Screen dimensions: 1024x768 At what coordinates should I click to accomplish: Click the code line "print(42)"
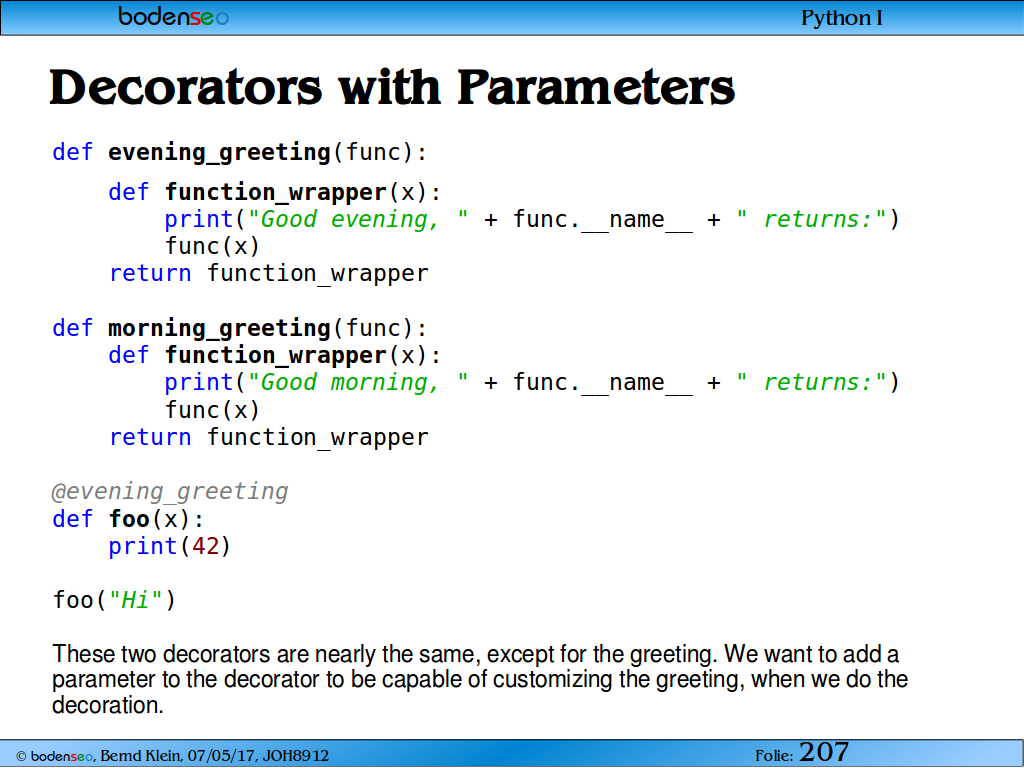(170, 546)
